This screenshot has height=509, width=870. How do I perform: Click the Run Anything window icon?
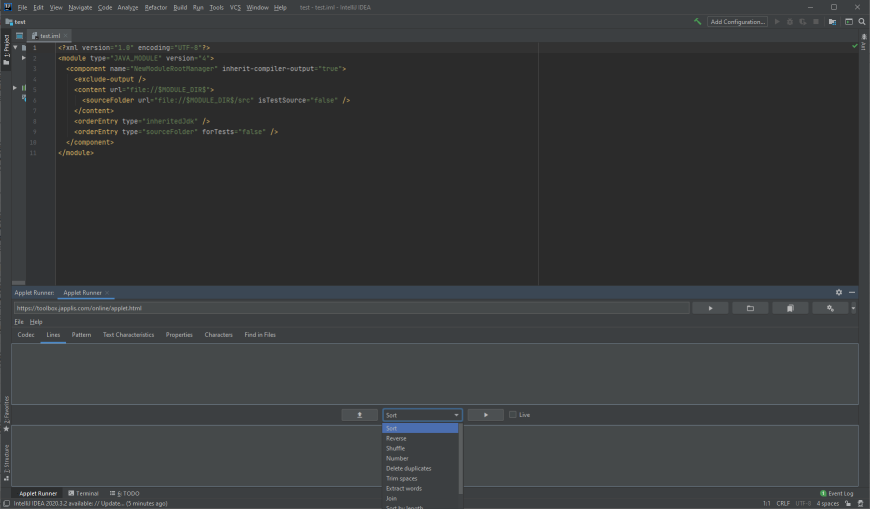pyautogui.click(x=848, y=22)
